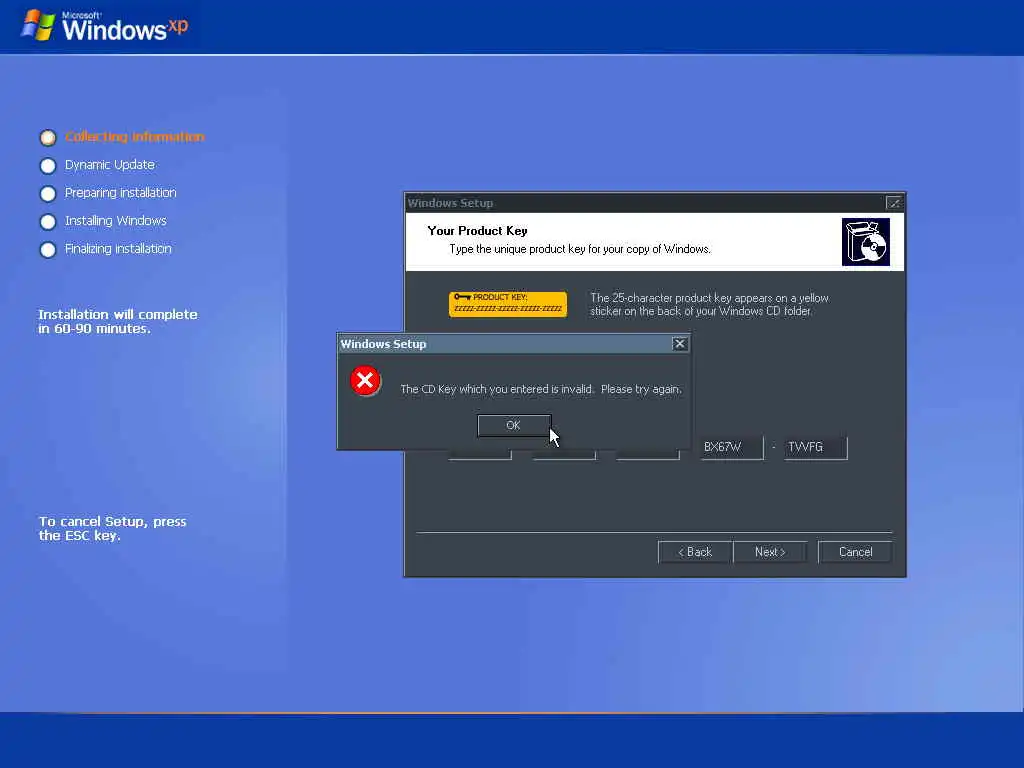This screenshot has width=1024, height=768.
Task: Click the 'To cancel Setup, press the ESC key' text
Action: [x=112, y=528]
